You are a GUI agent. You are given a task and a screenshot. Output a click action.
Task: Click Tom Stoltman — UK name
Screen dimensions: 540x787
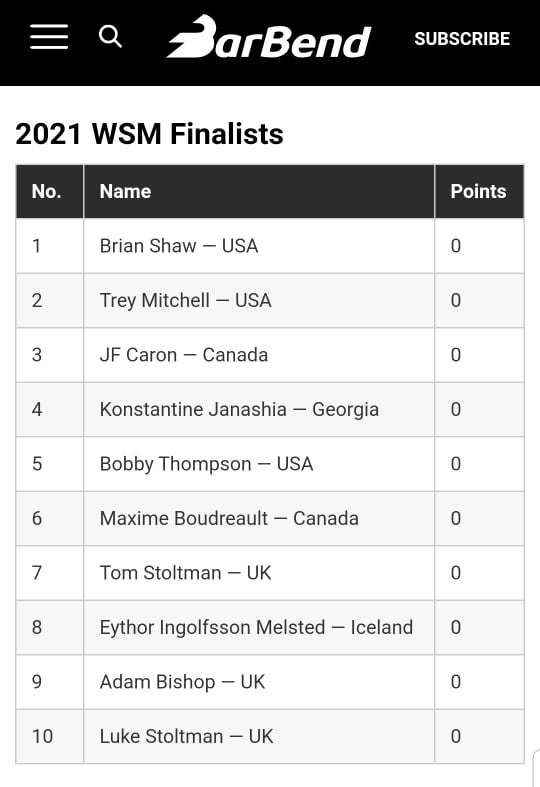[x=185, y=573]
